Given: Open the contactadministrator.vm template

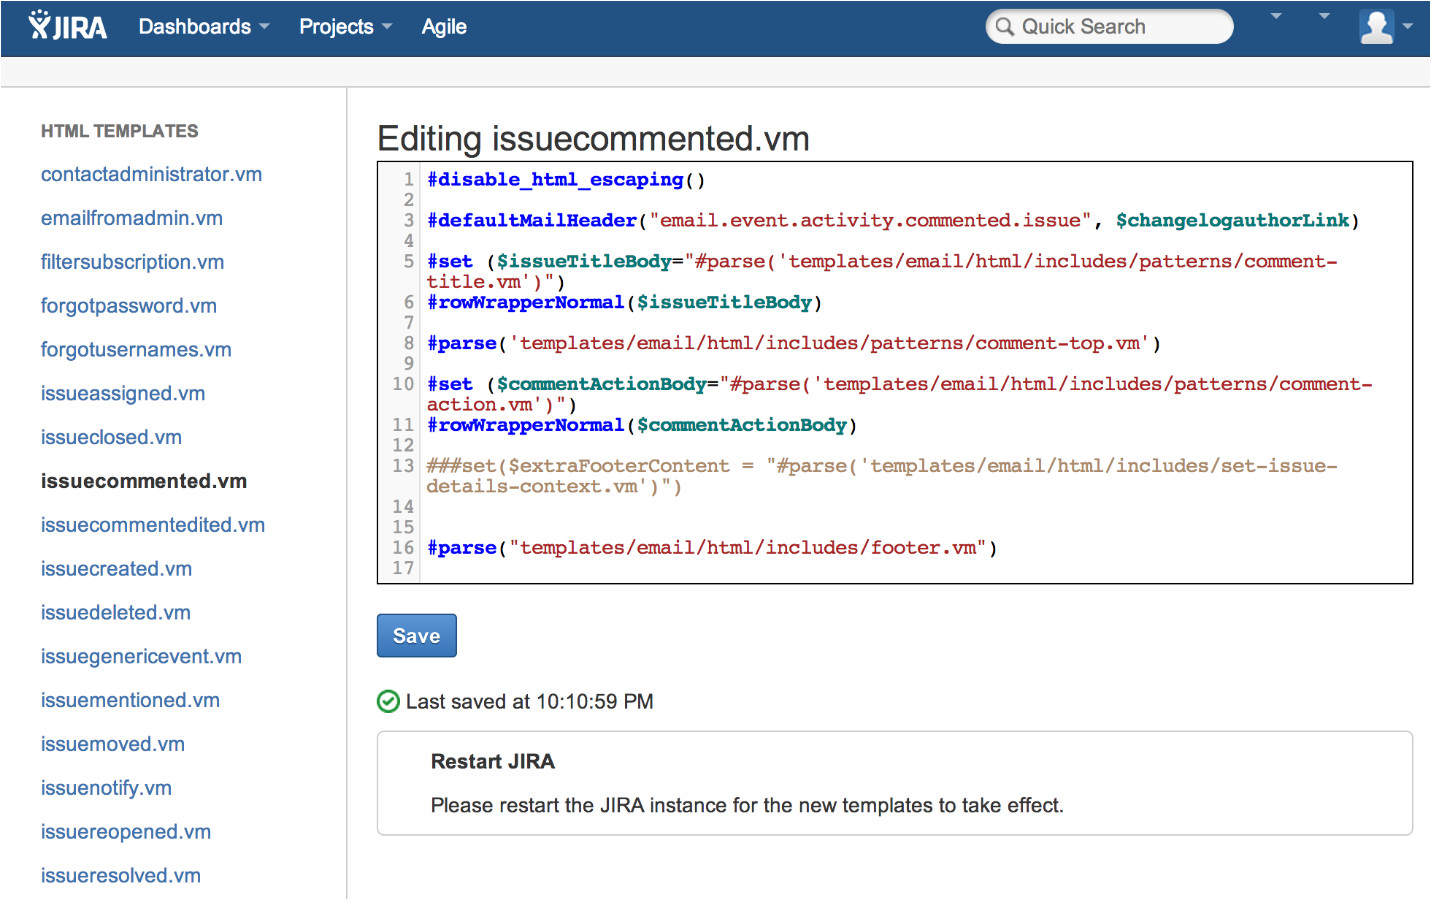Looking at the screenshot, I should (151, 174).
